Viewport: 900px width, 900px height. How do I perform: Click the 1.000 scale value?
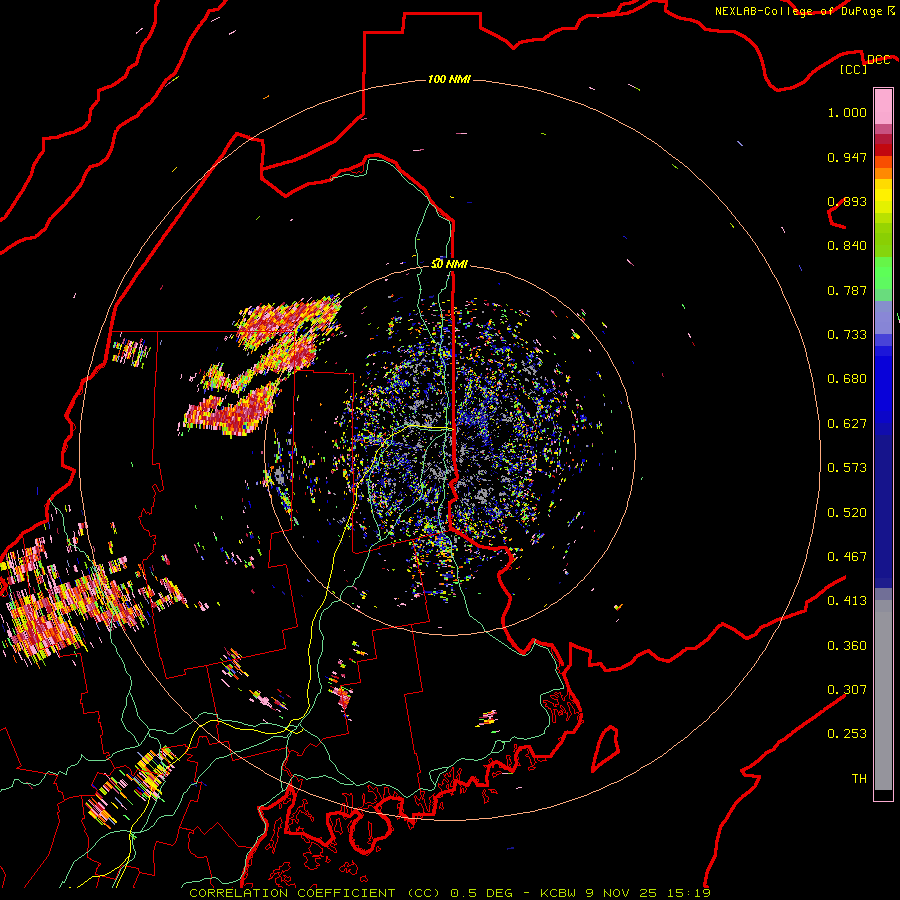tap(847, 113)
